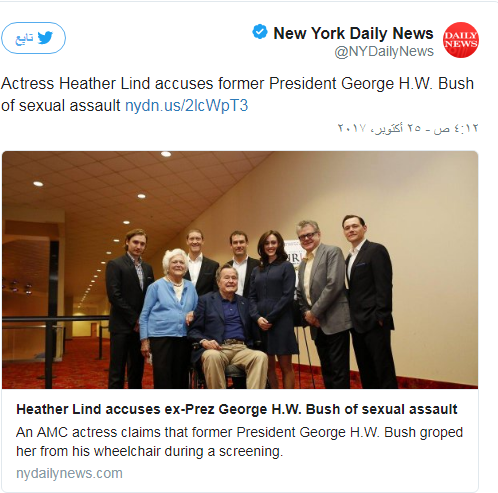Open the New York Daily News profile name
The height and width of the screenshot is (493, 498).
[x=353, y=33]
